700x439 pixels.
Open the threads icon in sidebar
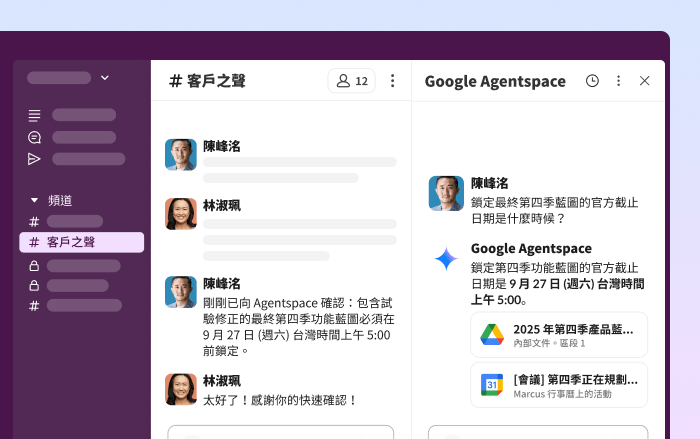tap(35, 115)
